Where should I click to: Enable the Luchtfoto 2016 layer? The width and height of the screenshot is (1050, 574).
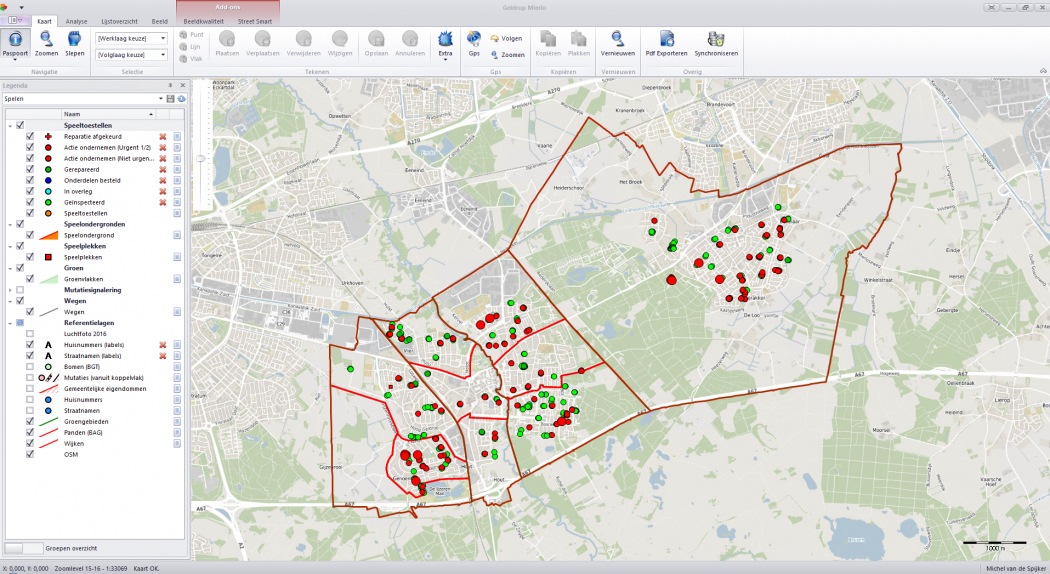[x=30, y=334]
